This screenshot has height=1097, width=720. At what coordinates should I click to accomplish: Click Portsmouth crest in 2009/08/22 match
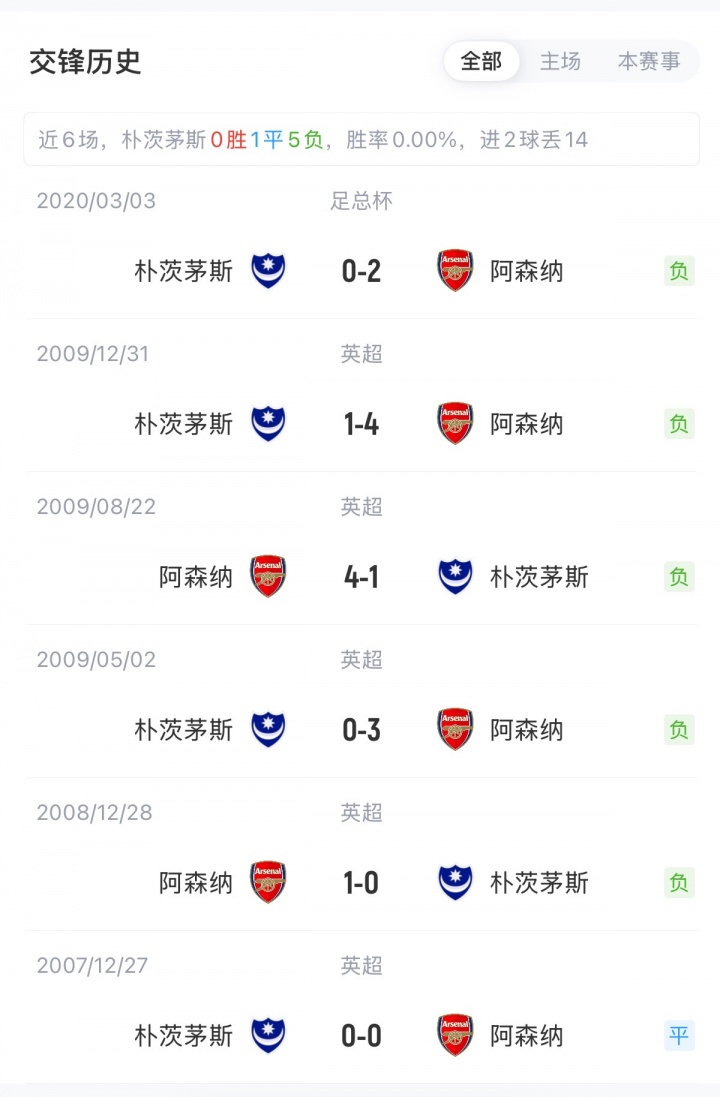pos(455,577)
